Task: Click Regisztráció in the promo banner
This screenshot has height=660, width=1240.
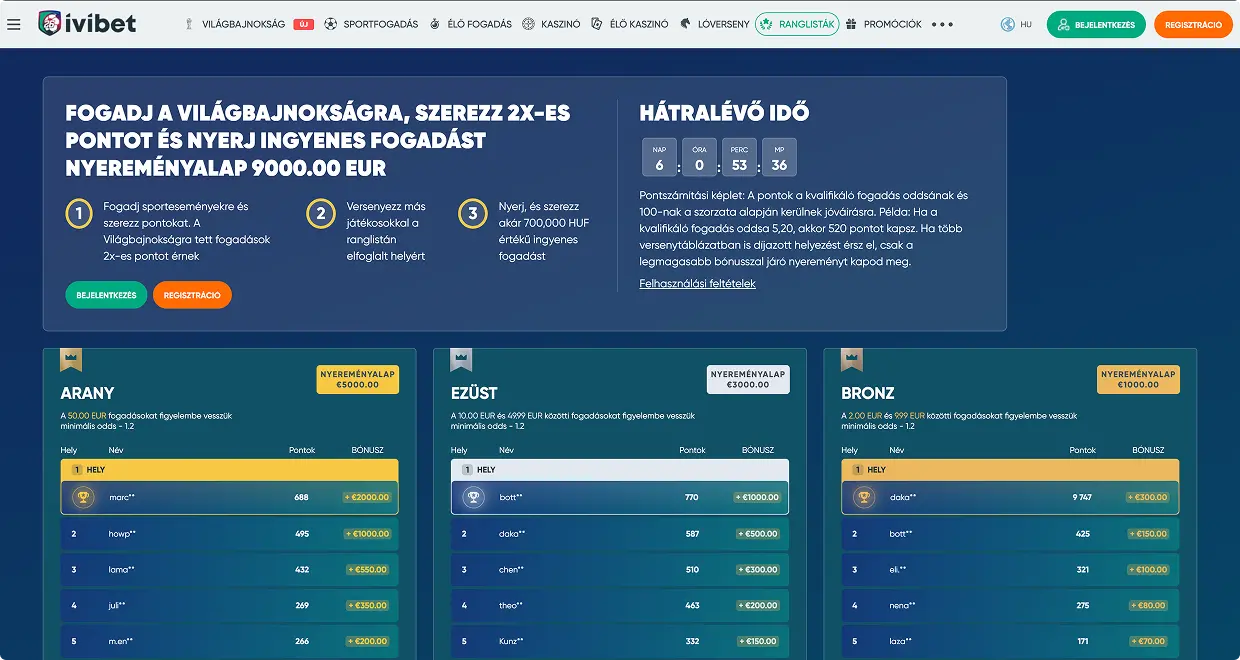Action: pyautogui.click(x=192, y=295)
